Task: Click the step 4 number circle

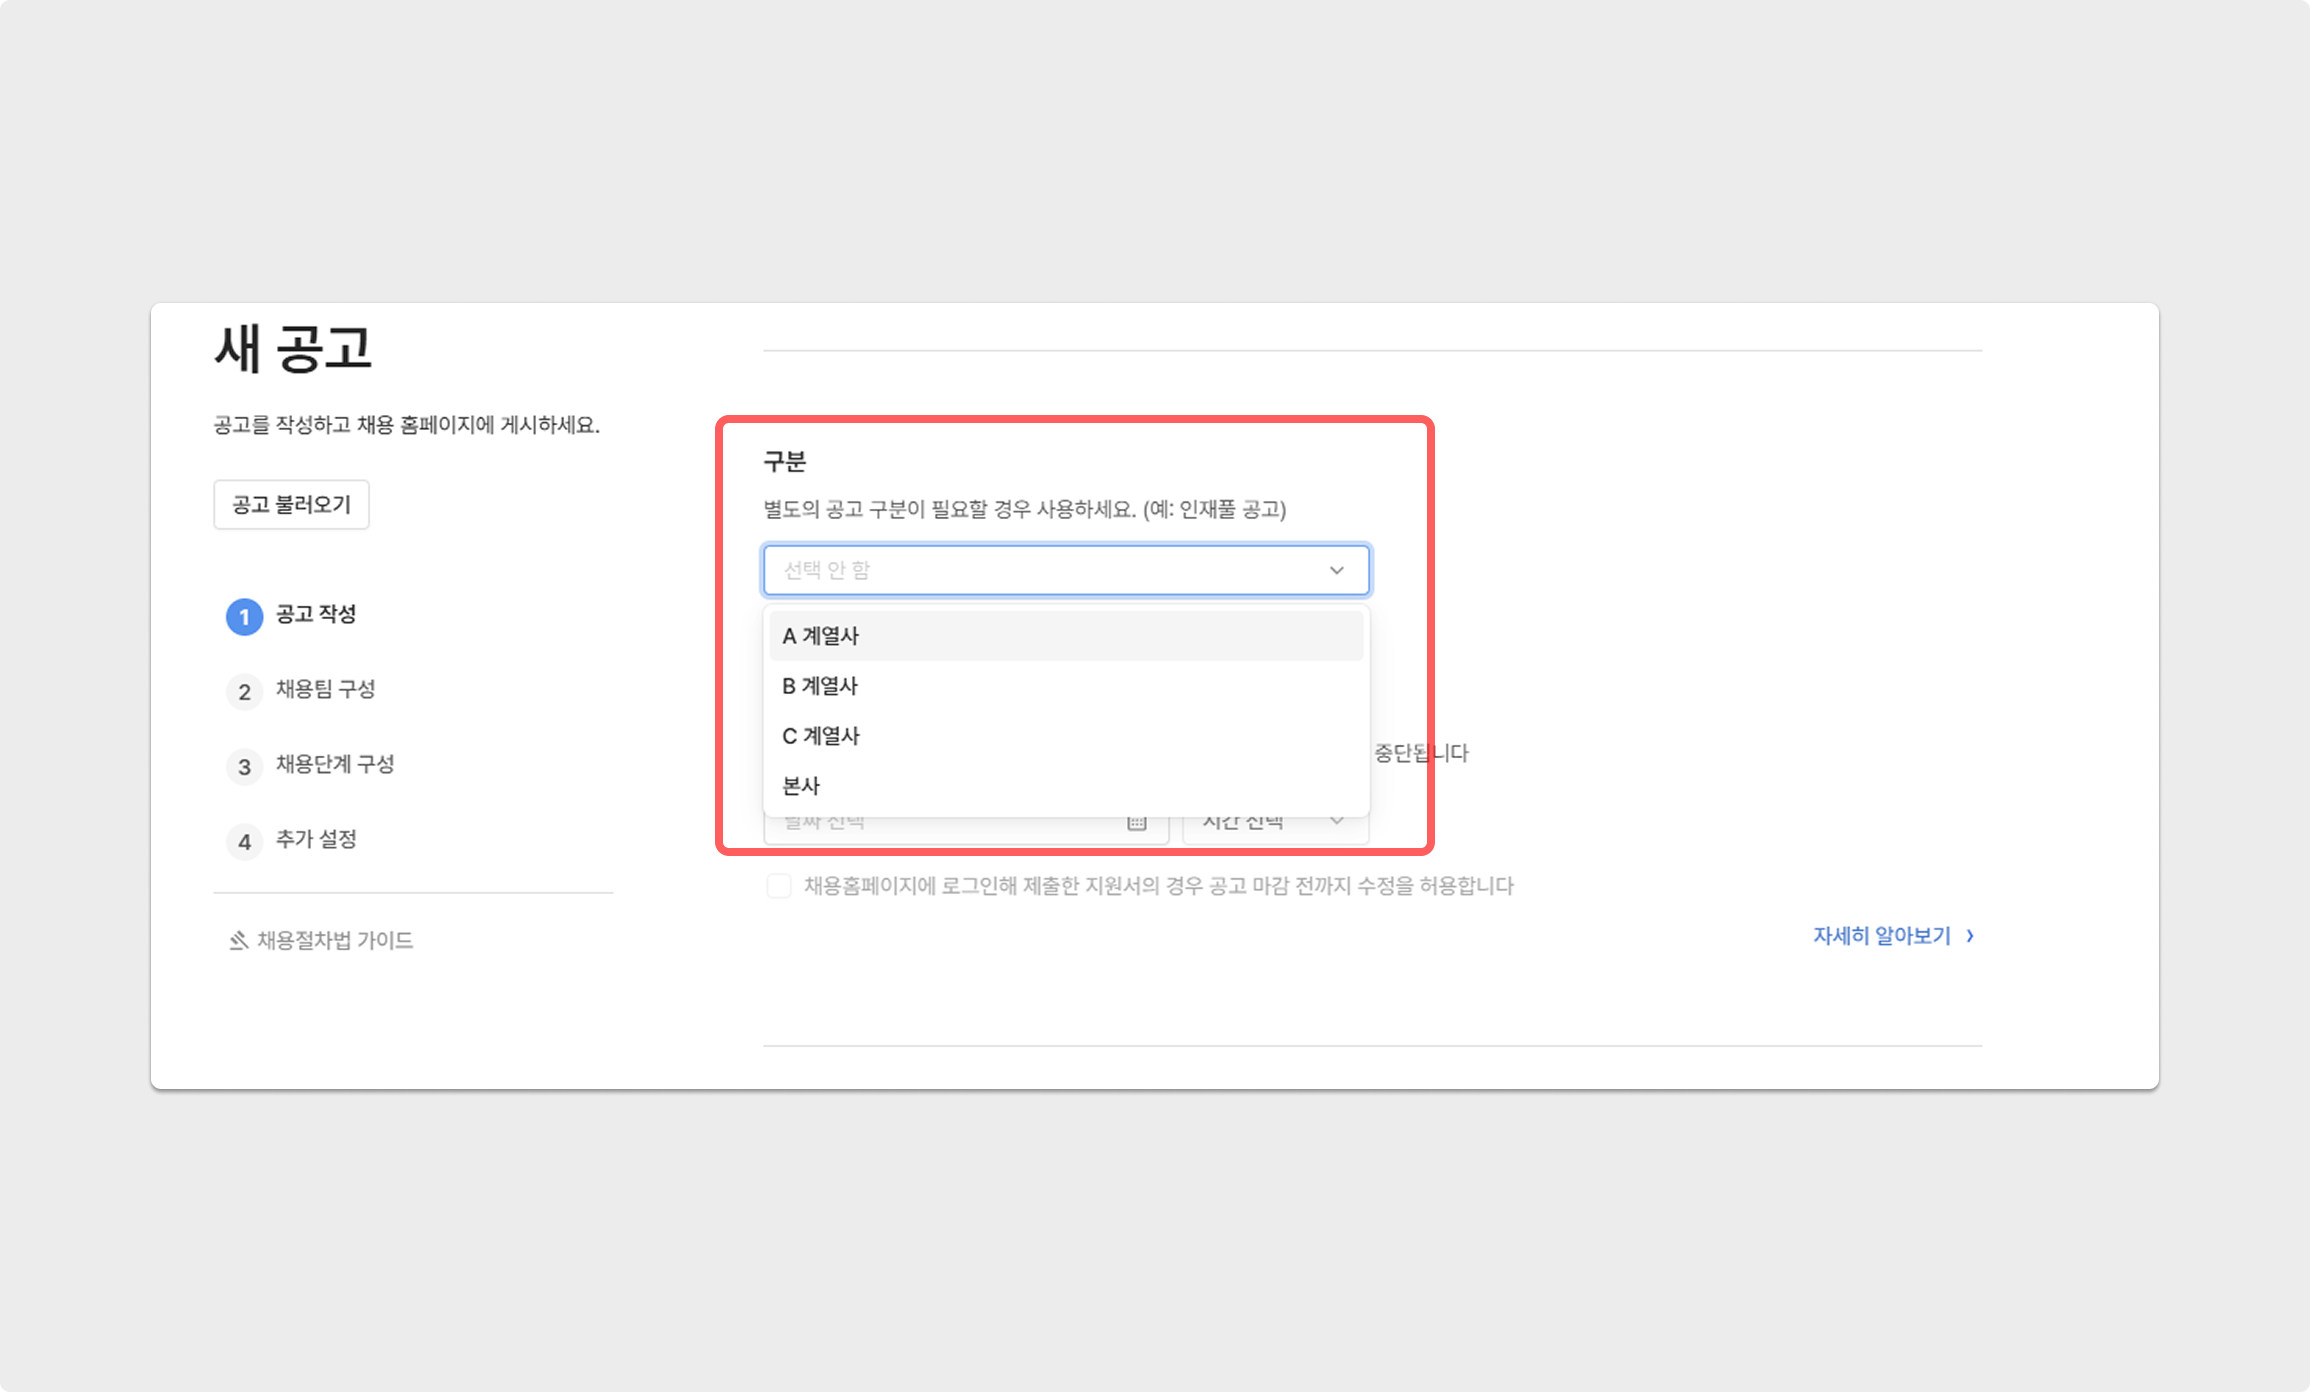Action: coord(244,842)
